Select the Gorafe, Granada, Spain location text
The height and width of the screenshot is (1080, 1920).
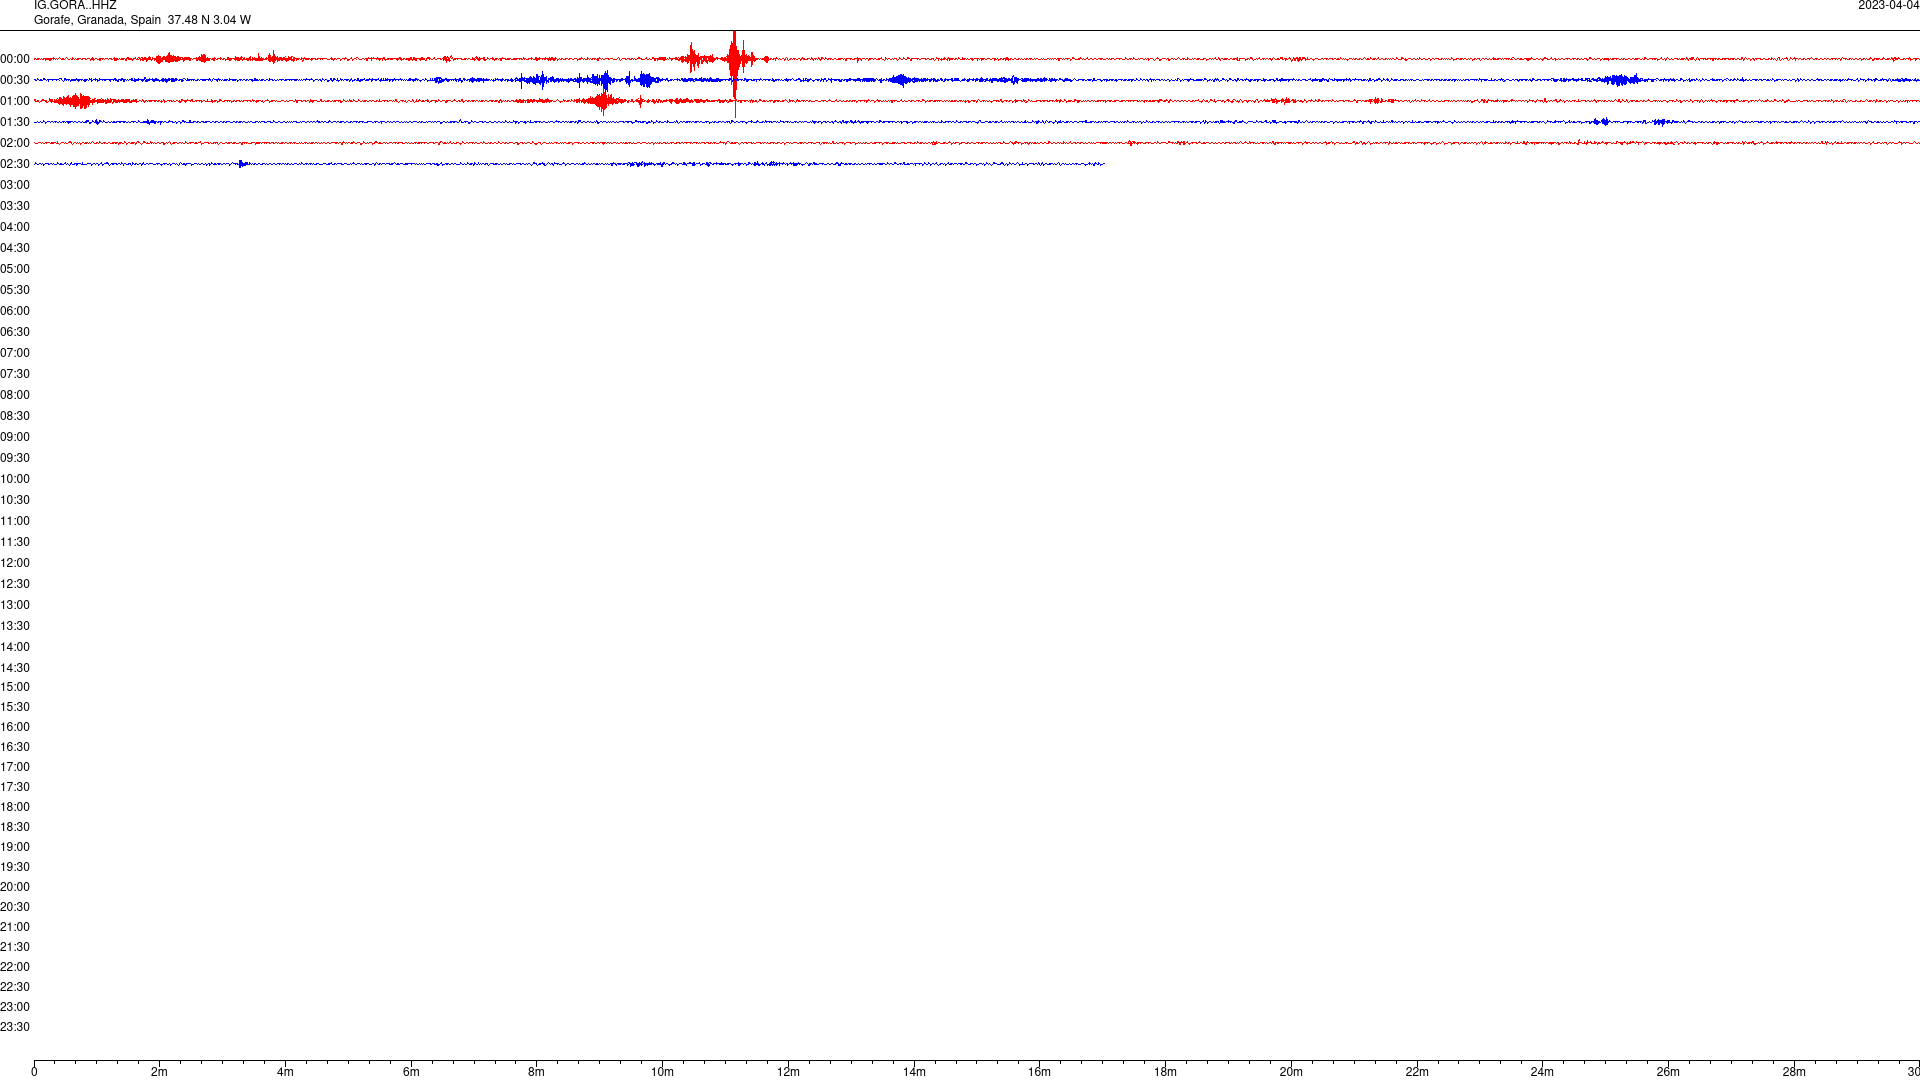point(97,20)
